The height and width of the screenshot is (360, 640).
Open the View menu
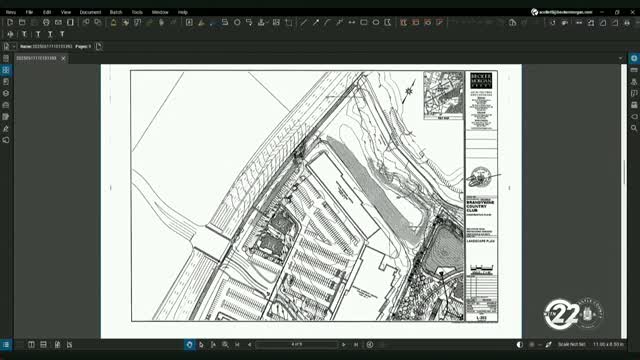tap(66, 12)
